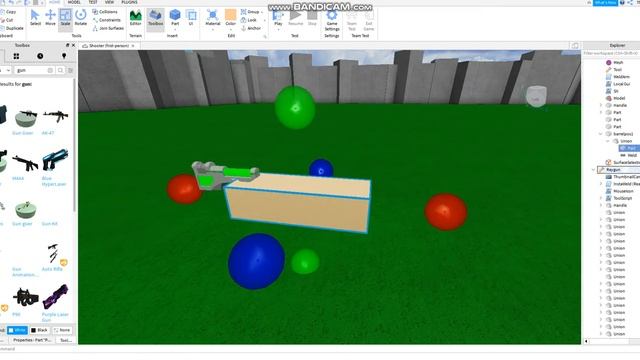This screenshot has height=360, width=640.
Task: Click the Stop test button
Action: 312,18
